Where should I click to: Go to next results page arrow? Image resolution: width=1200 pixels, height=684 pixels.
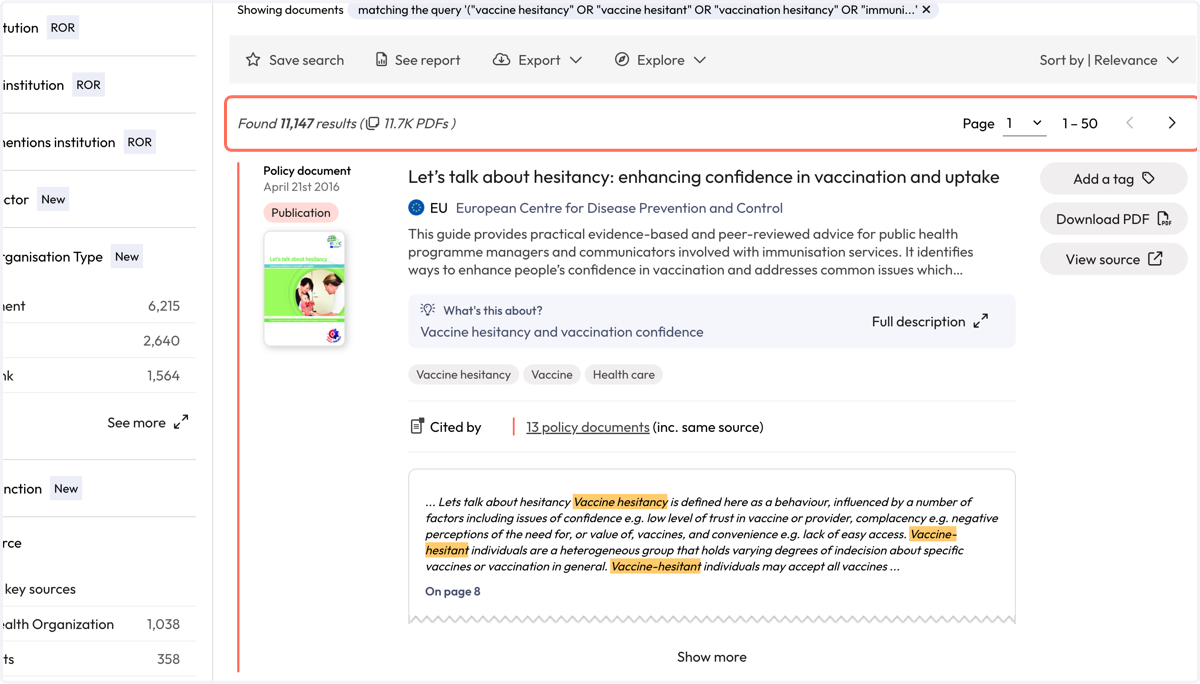(x=1172, y=123)
